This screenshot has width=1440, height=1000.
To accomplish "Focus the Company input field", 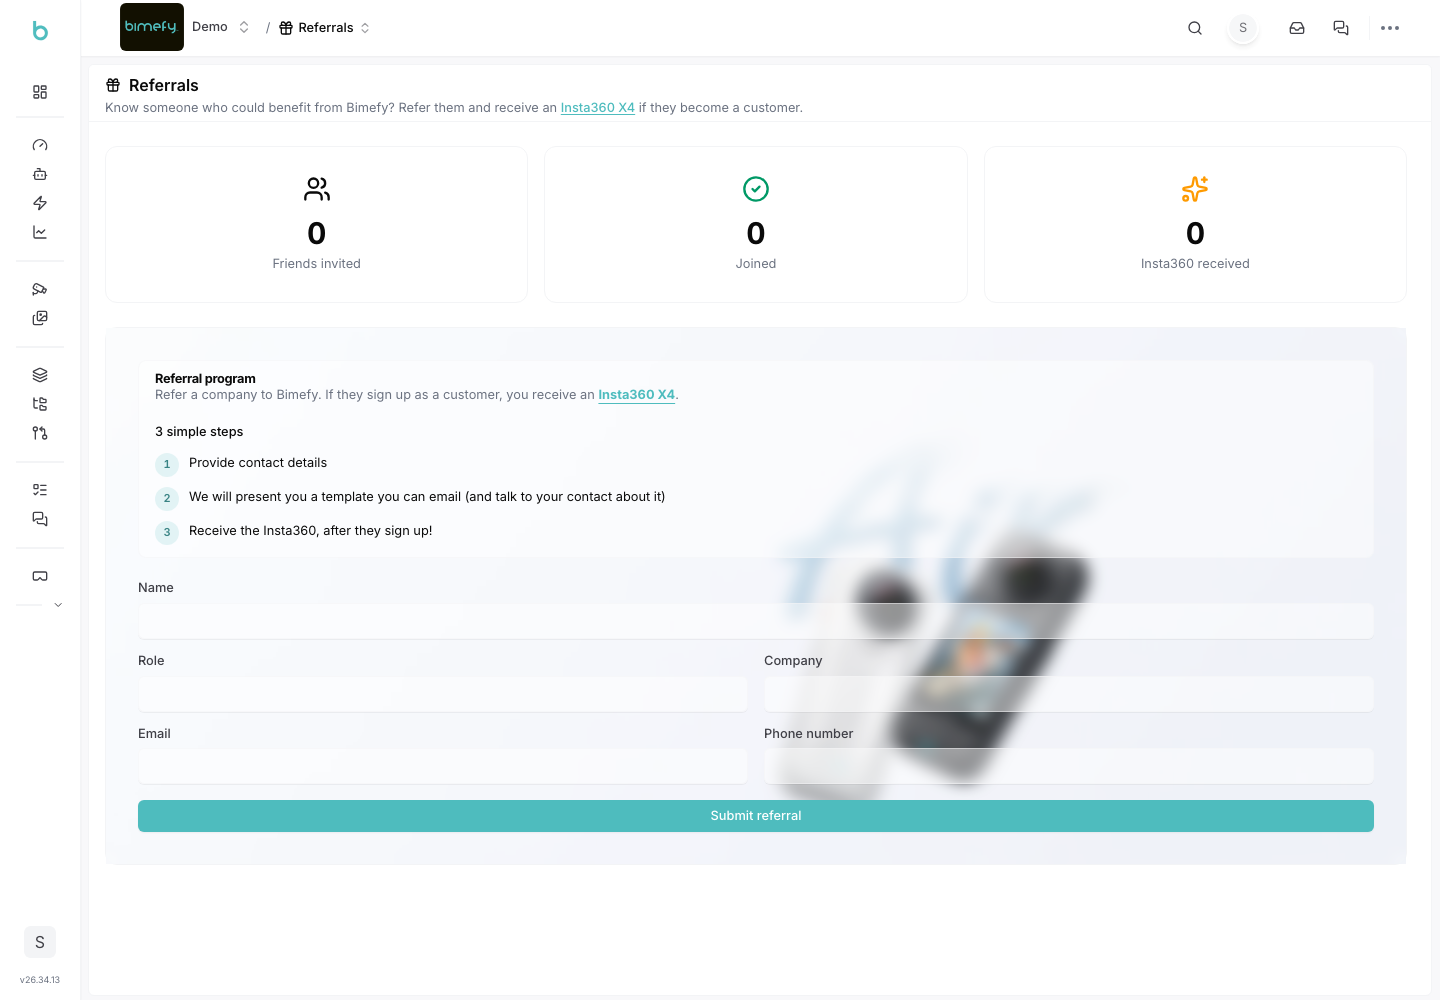I will click(x=1069, y=694).
